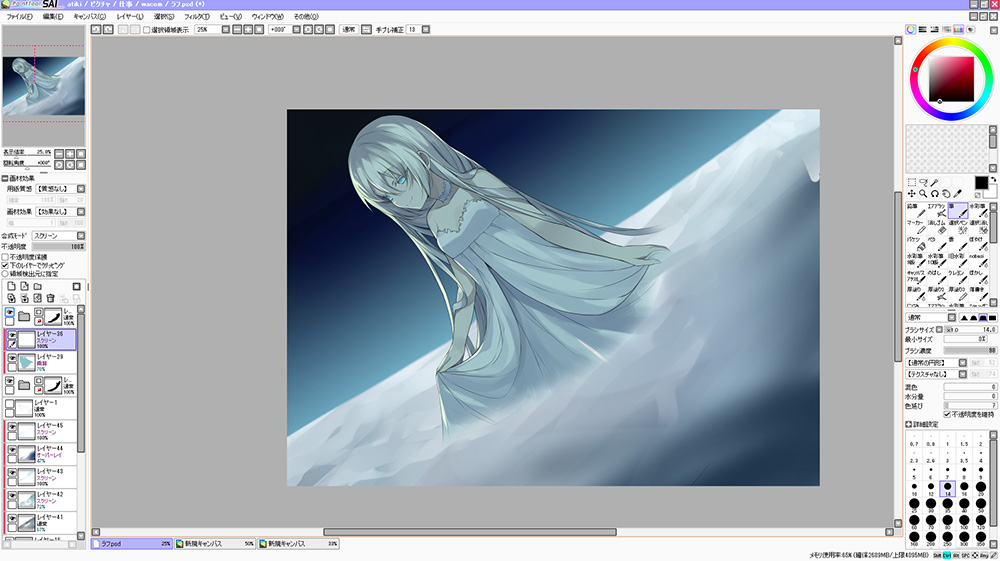Select the lasso selection tool
The image size is (1000, 561).
pos(923,183)
